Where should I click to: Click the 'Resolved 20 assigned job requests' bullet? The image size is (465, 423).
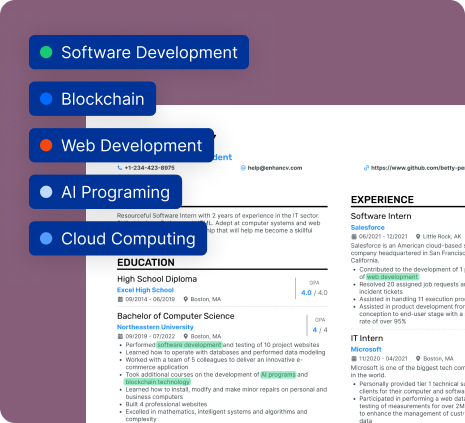[x=412, y=288]
